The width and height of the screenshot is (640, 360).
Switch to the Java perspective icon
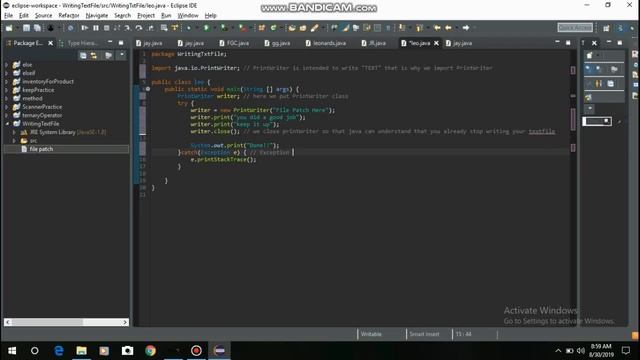click(x=620, y=28)
